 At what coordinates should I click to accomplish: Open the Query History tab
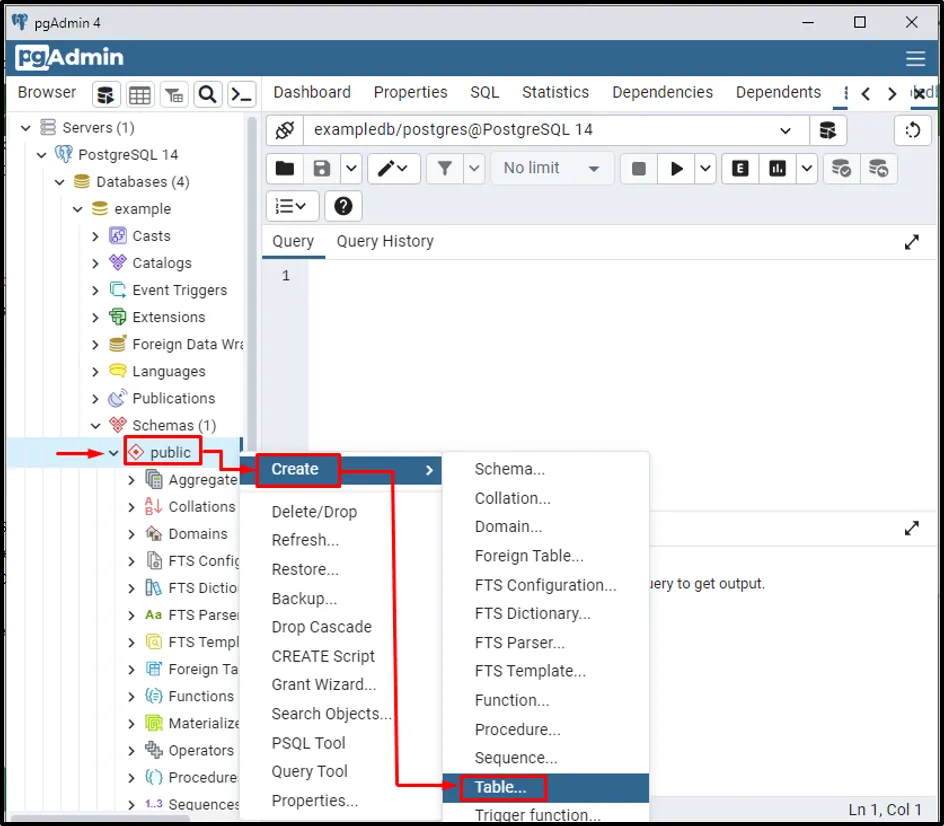[x=385, y=241]
